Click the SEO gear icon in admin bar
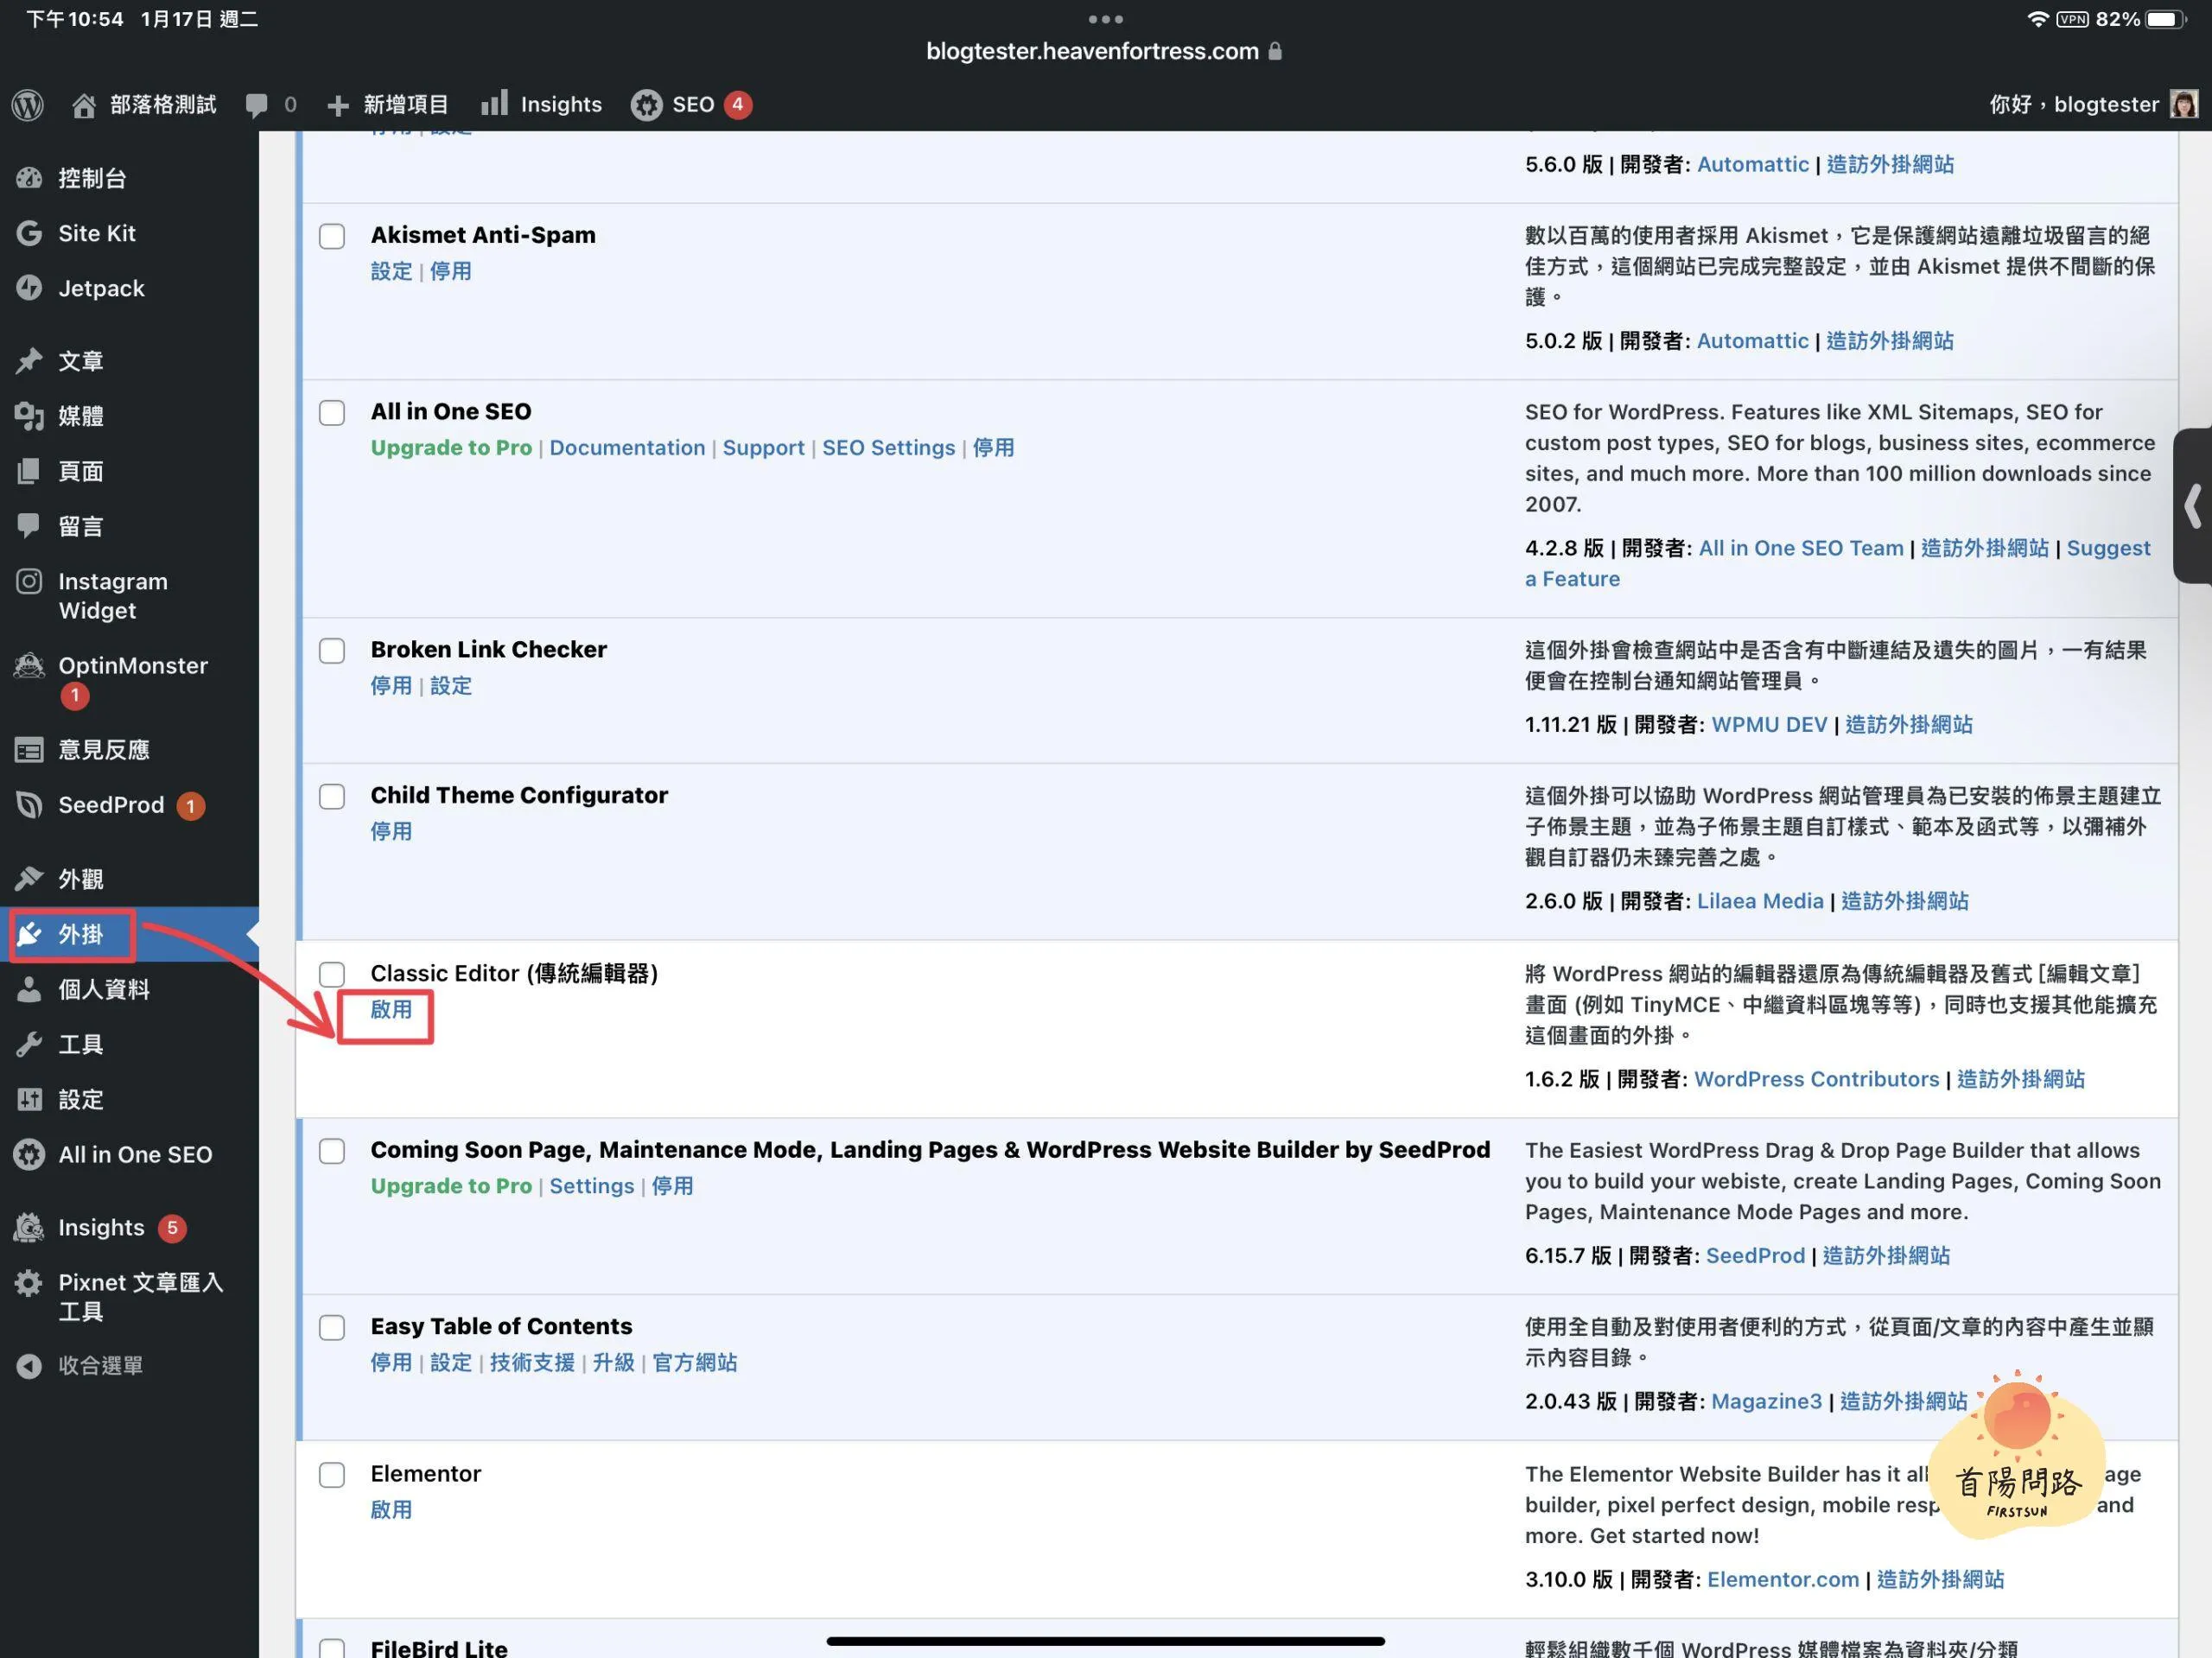Screen dimensions: 2212x1658 pos(646,104)
